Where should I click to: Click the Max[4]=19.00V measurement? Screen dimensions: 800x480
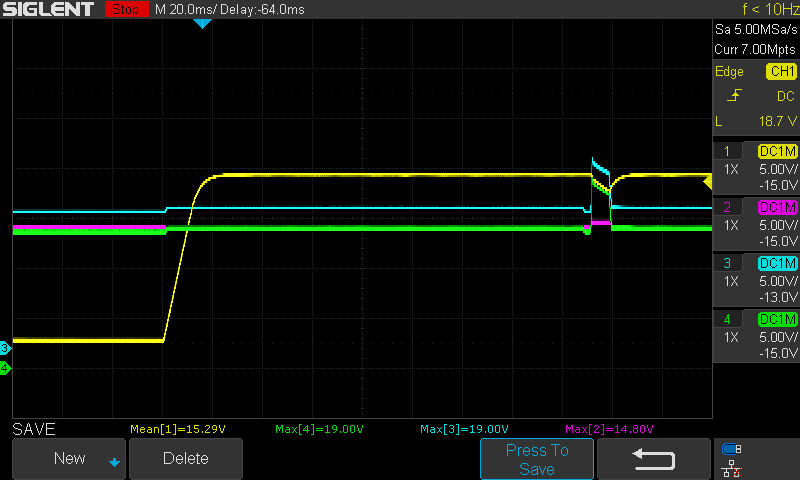(319, 429)
